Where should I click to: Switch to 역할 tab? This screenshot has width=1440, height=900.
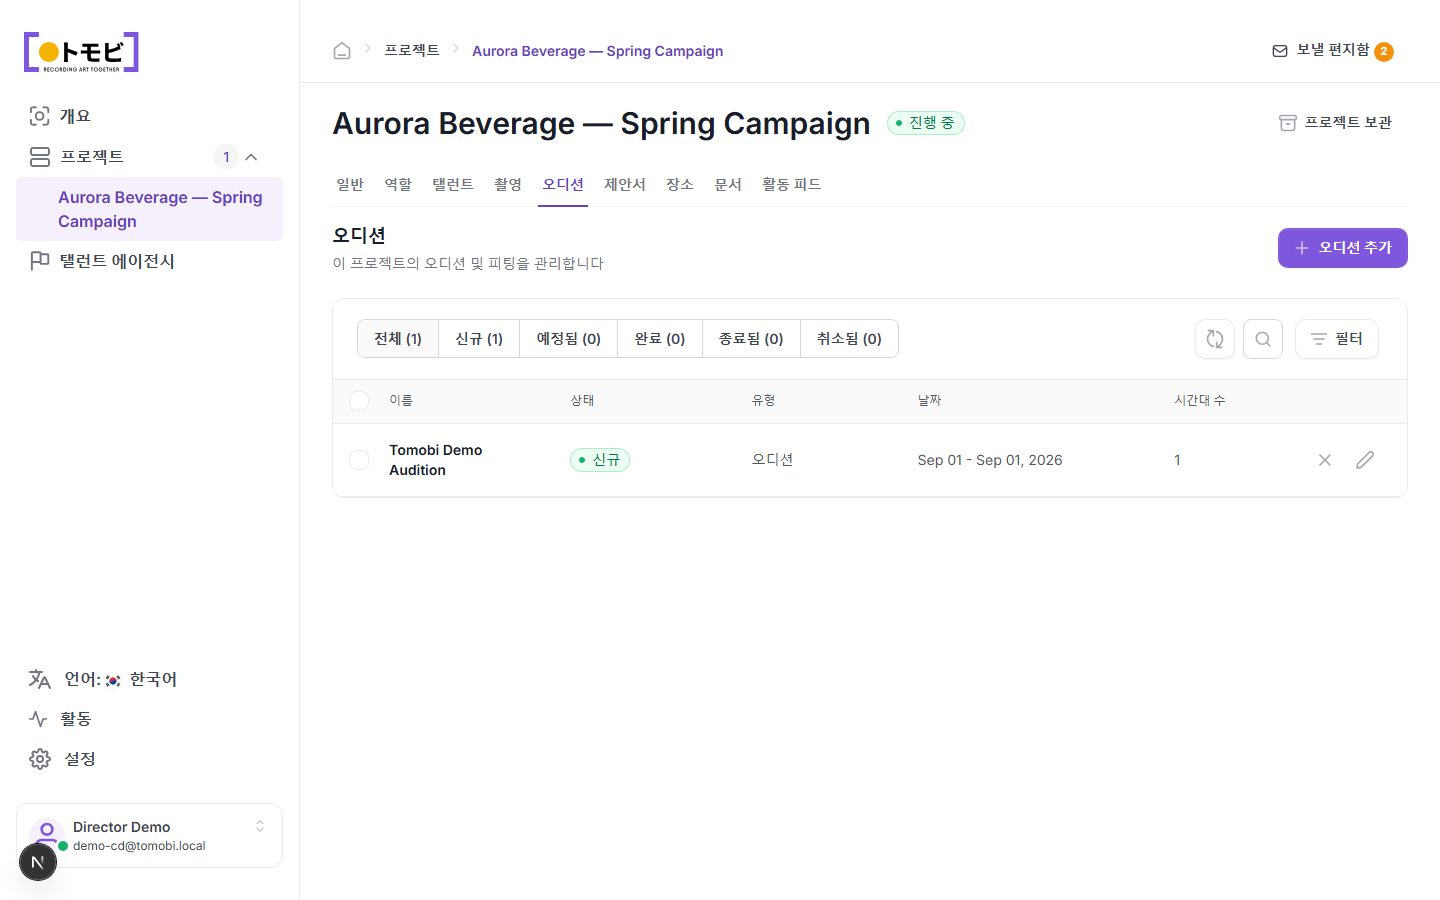[398, 185]
